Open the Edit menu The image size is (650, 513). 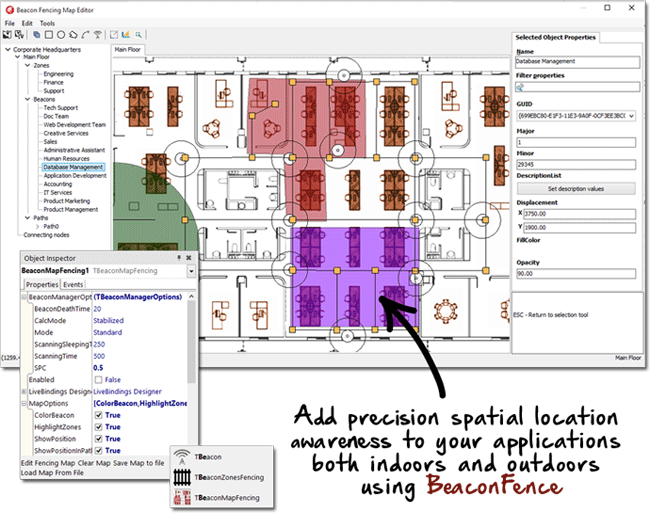(27, 23)
